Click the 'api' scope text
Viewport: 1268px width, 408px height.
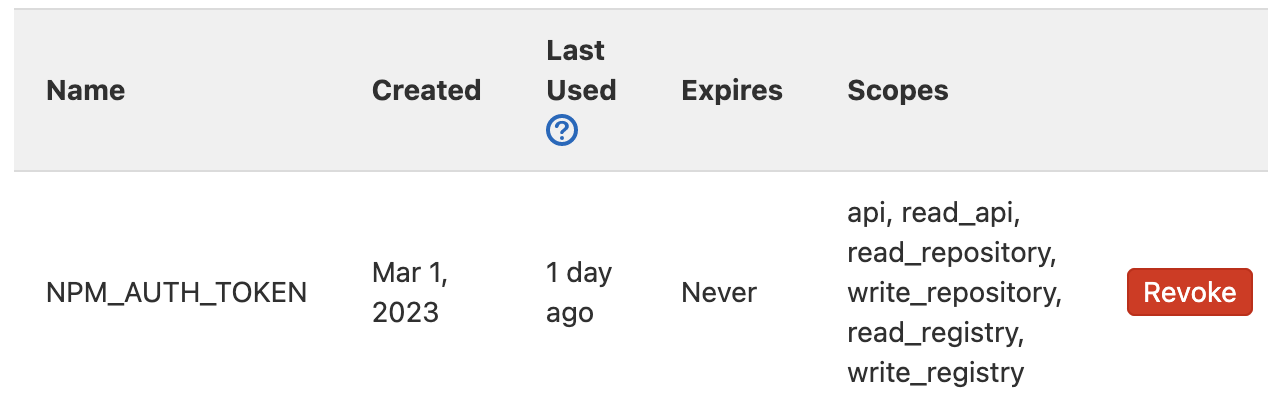pos(869,213)
